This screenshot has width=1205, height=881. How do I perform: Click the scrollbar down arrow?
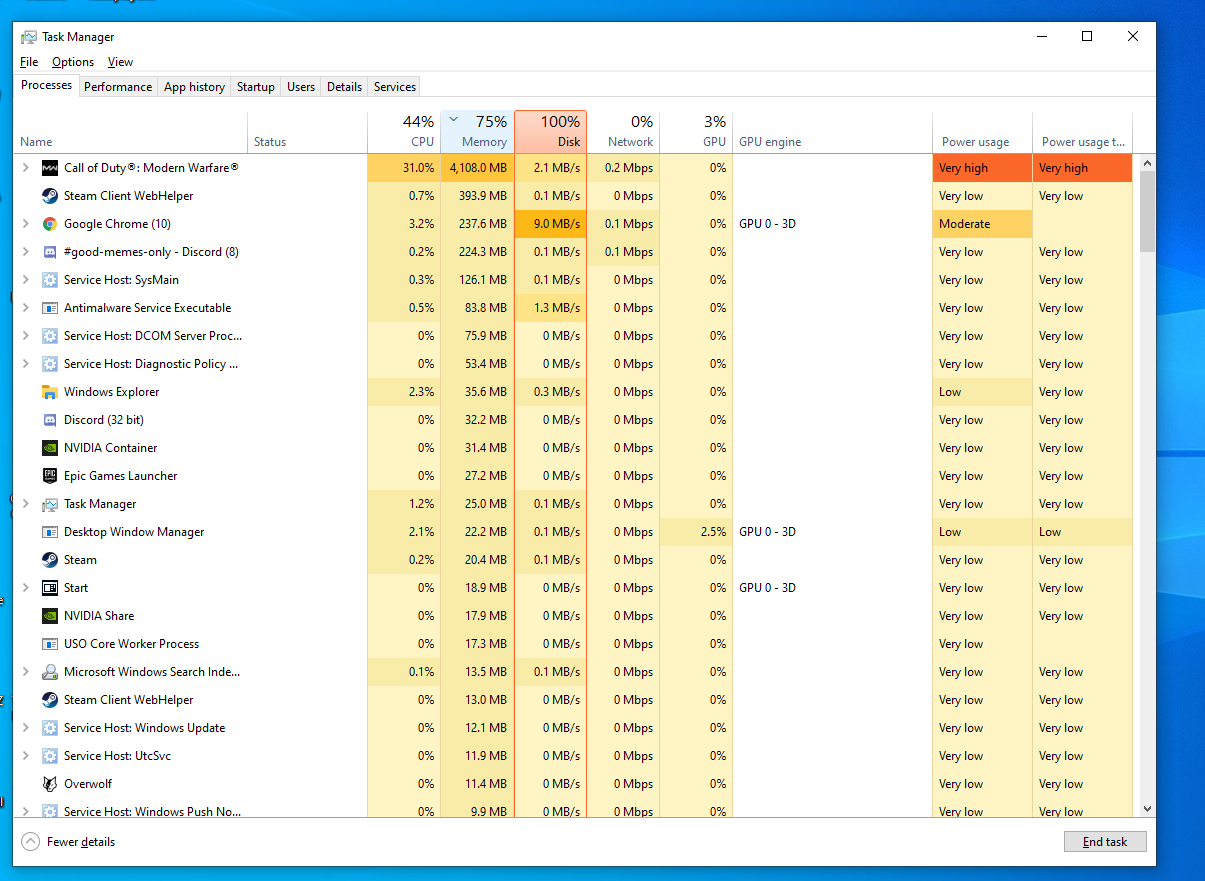click(1147, 808)
